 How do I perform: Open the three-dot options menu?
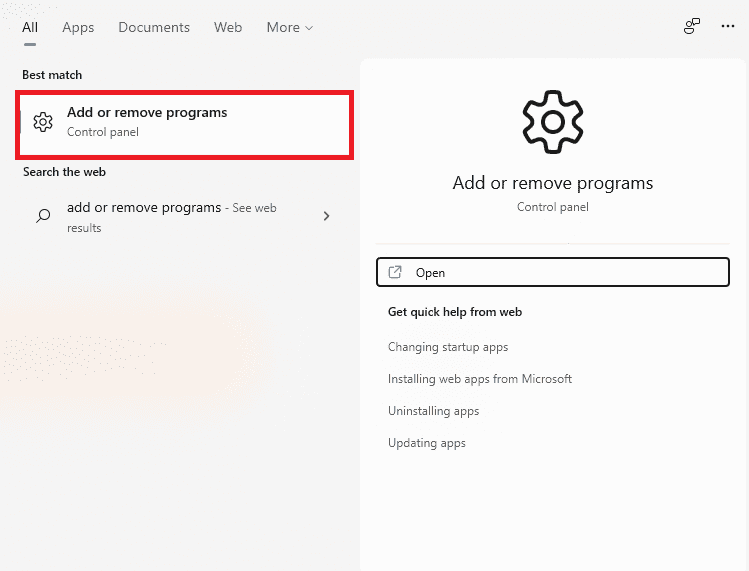[x=728, y=26]
